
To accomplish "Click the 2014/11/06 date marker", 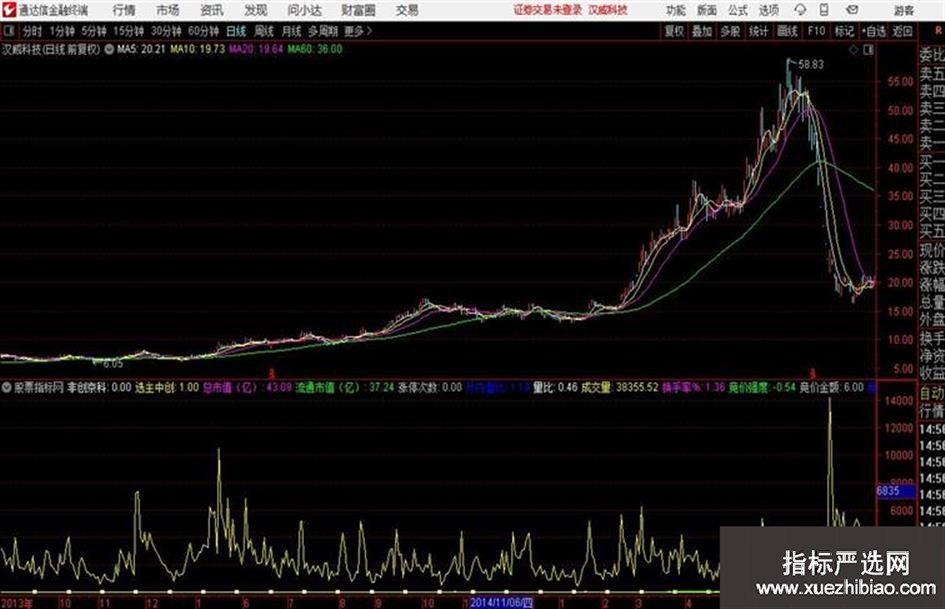I will [501, 602].
